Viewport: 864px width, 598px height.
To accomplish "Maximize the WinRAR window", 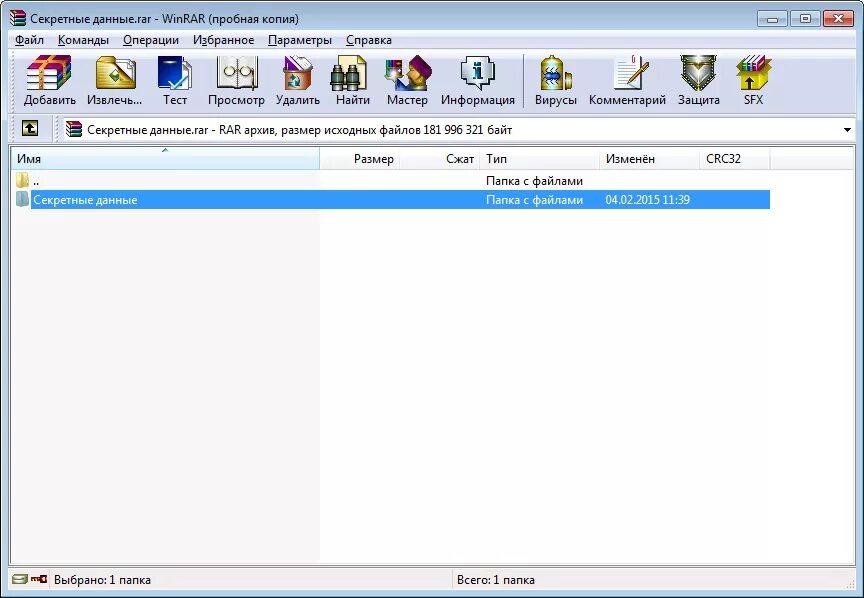I will [805, 19].
